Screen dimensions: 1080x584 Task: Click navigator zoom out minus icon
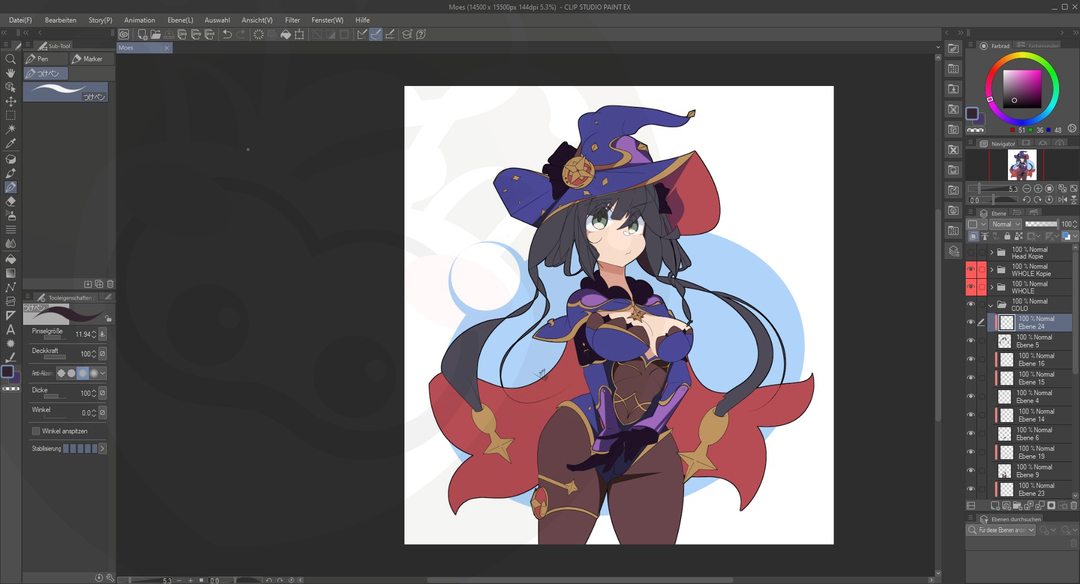pos(1026,189)
